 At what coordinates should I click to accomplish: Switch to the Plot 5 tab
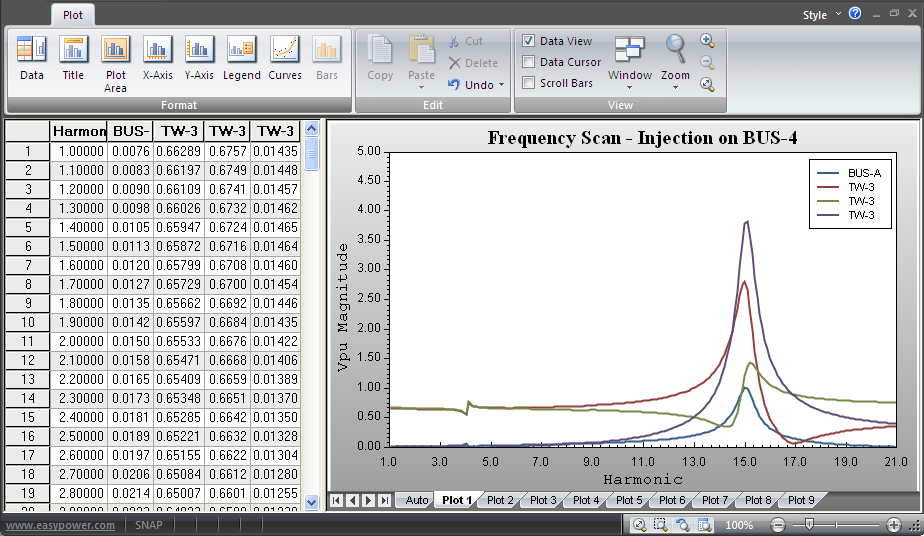(629, 500)
